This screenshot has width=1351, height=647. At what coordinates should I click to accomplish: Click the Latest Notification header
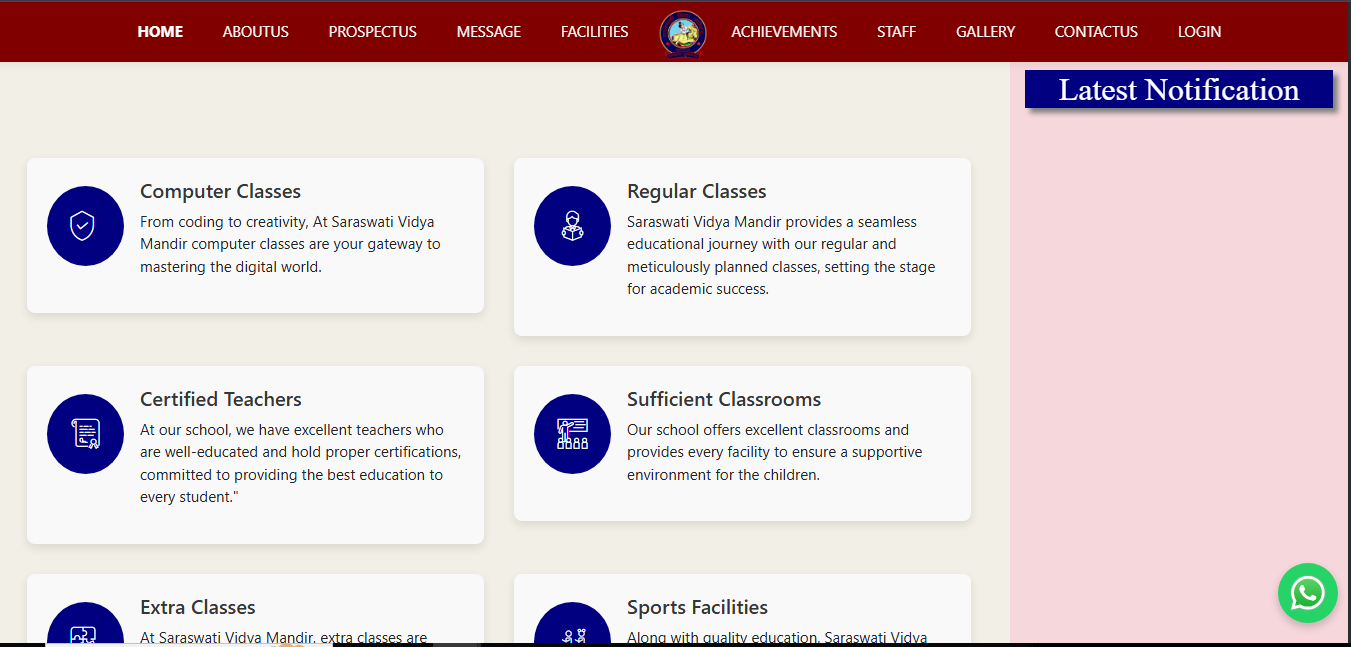1179,89
